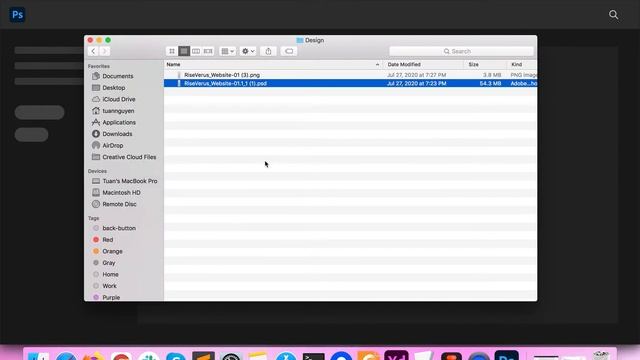This screenshot has height=360, width=640.
Task: Click the Downloads arrow icon
Action: pos(96,134)
